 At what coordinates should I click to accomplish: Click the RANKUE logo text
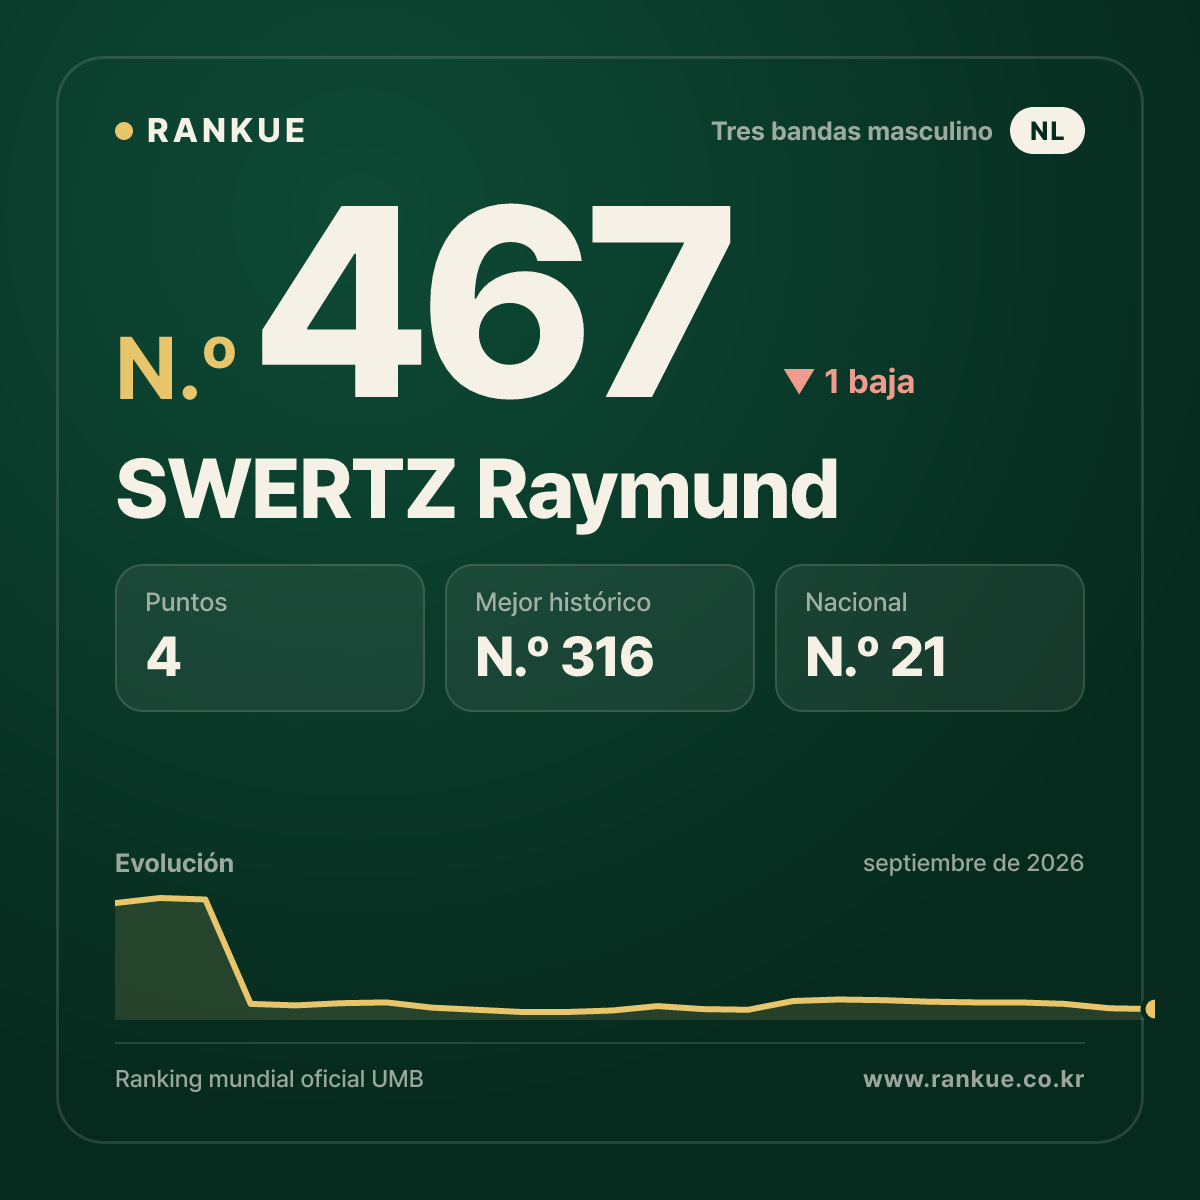pos(226,131)
